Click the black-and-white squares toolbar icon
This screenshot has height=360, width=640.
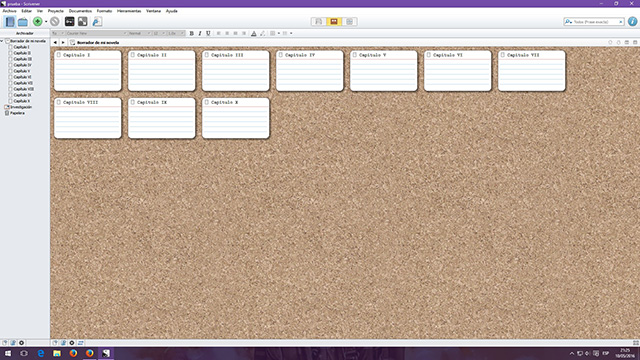coord(82,22)
